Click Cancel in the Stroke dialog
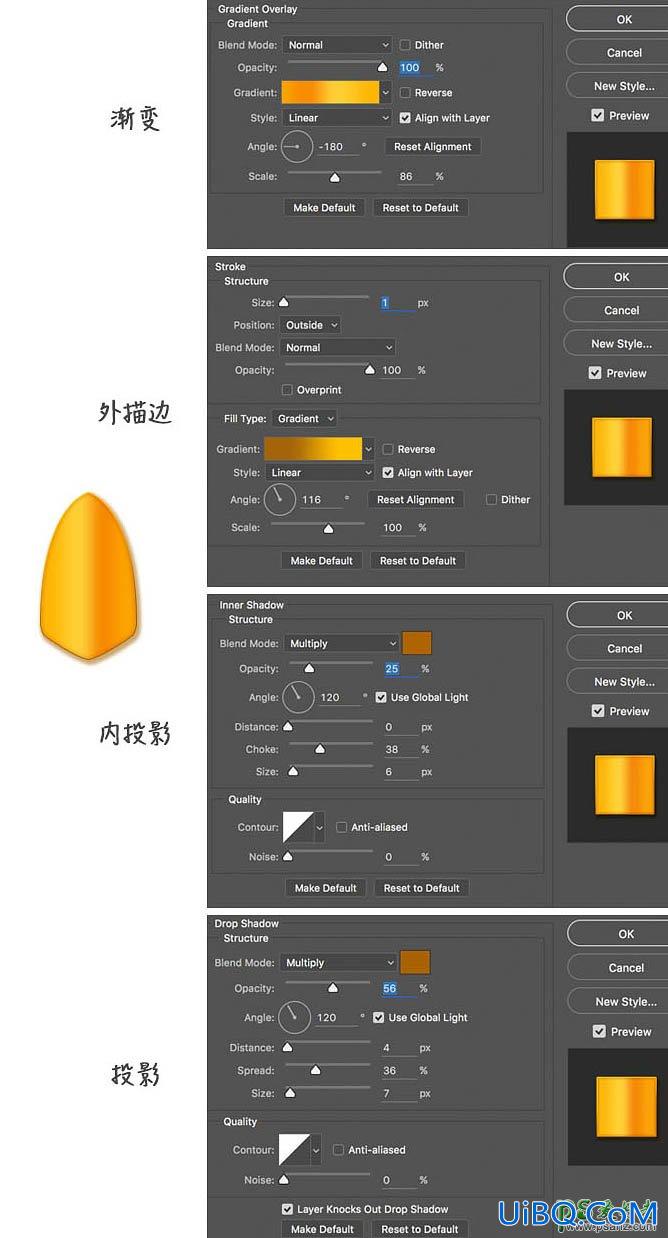 [622, 311]
